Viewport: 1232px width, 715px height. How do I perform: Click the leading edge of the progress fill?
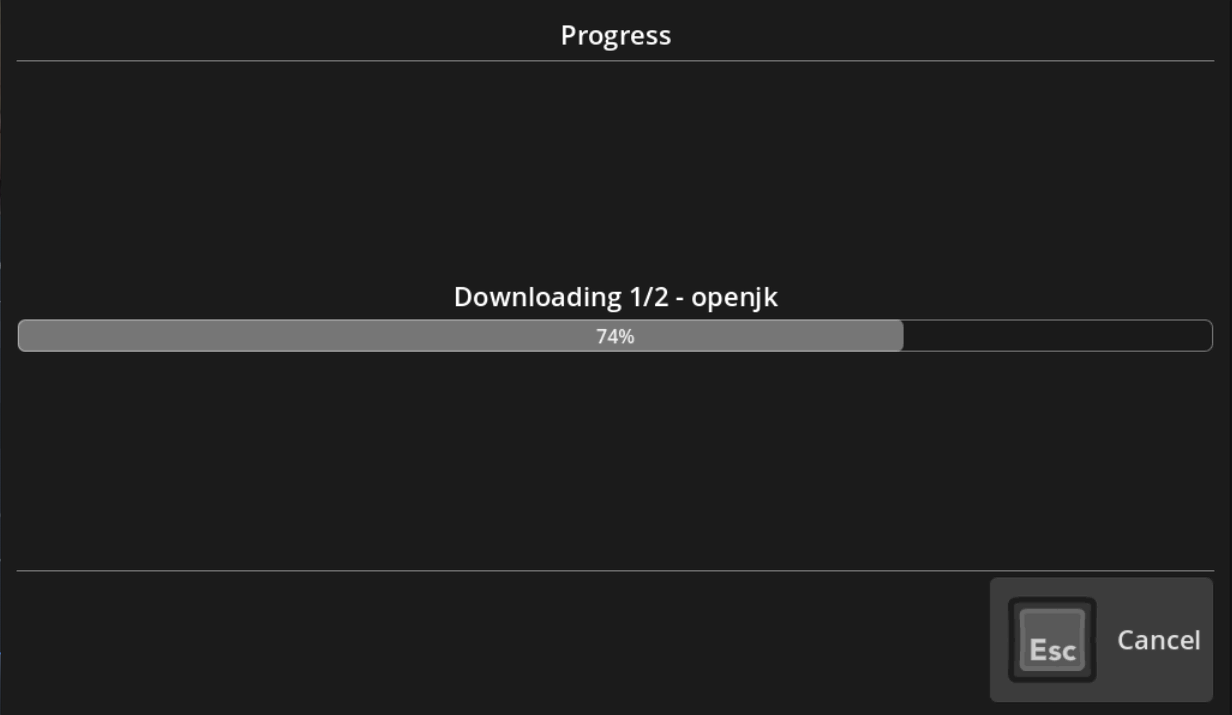900,336
